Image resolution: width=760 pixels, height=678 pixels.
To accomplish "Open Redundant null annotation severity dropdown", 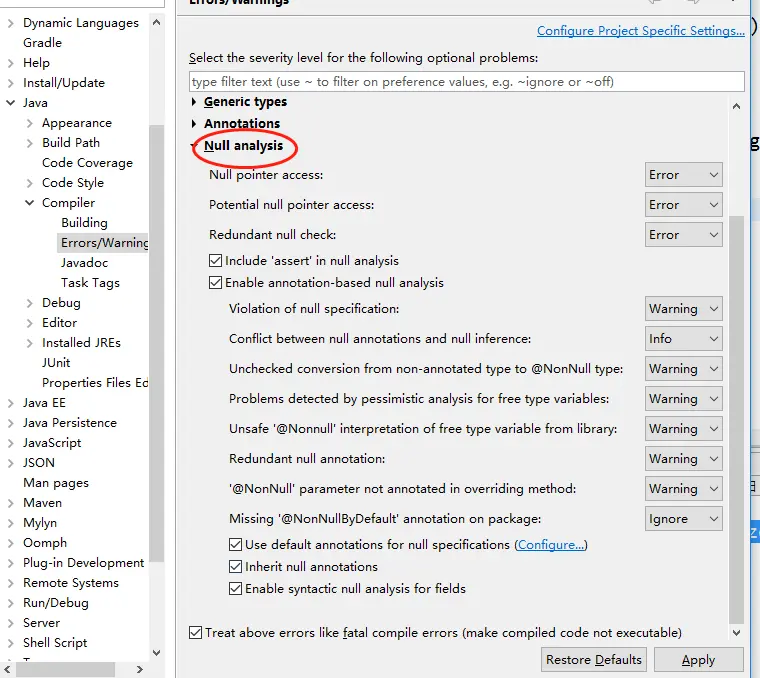I will tap(683, 459).
